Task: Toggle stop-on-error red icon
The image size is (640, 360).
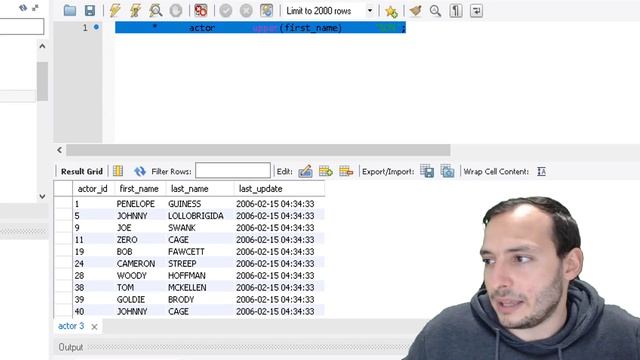Action: click(x=200, y=11)
